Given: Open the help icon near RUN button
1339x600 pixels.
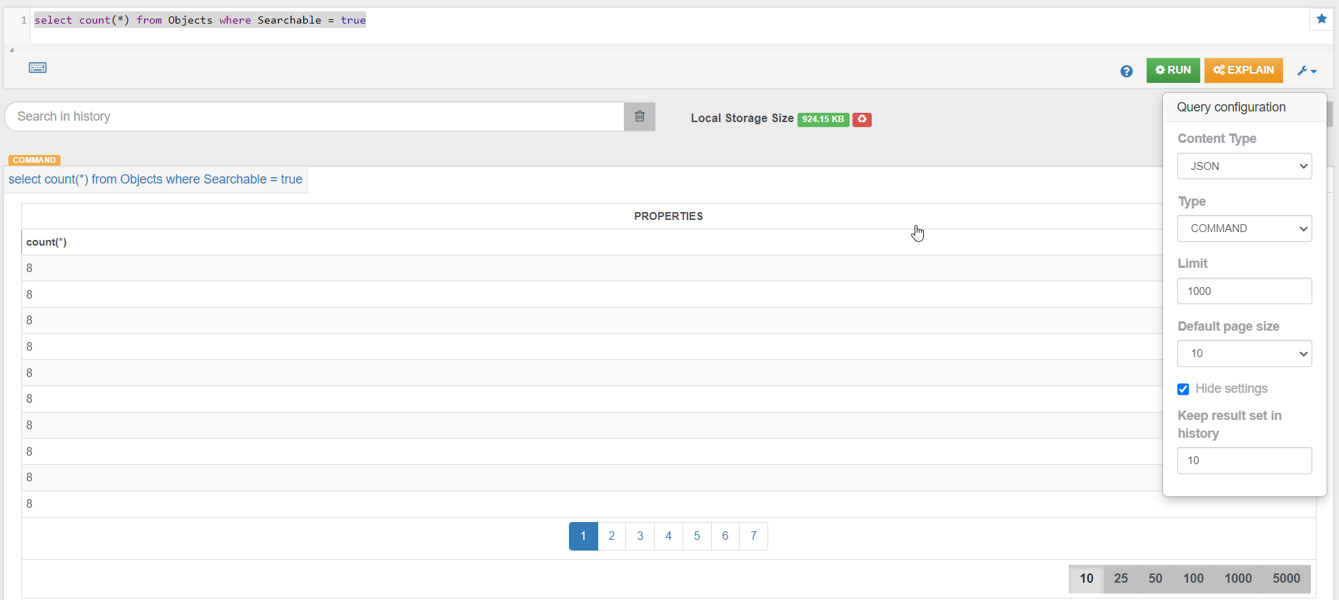Looking at the screenshot, I should tap(1126, 70).
